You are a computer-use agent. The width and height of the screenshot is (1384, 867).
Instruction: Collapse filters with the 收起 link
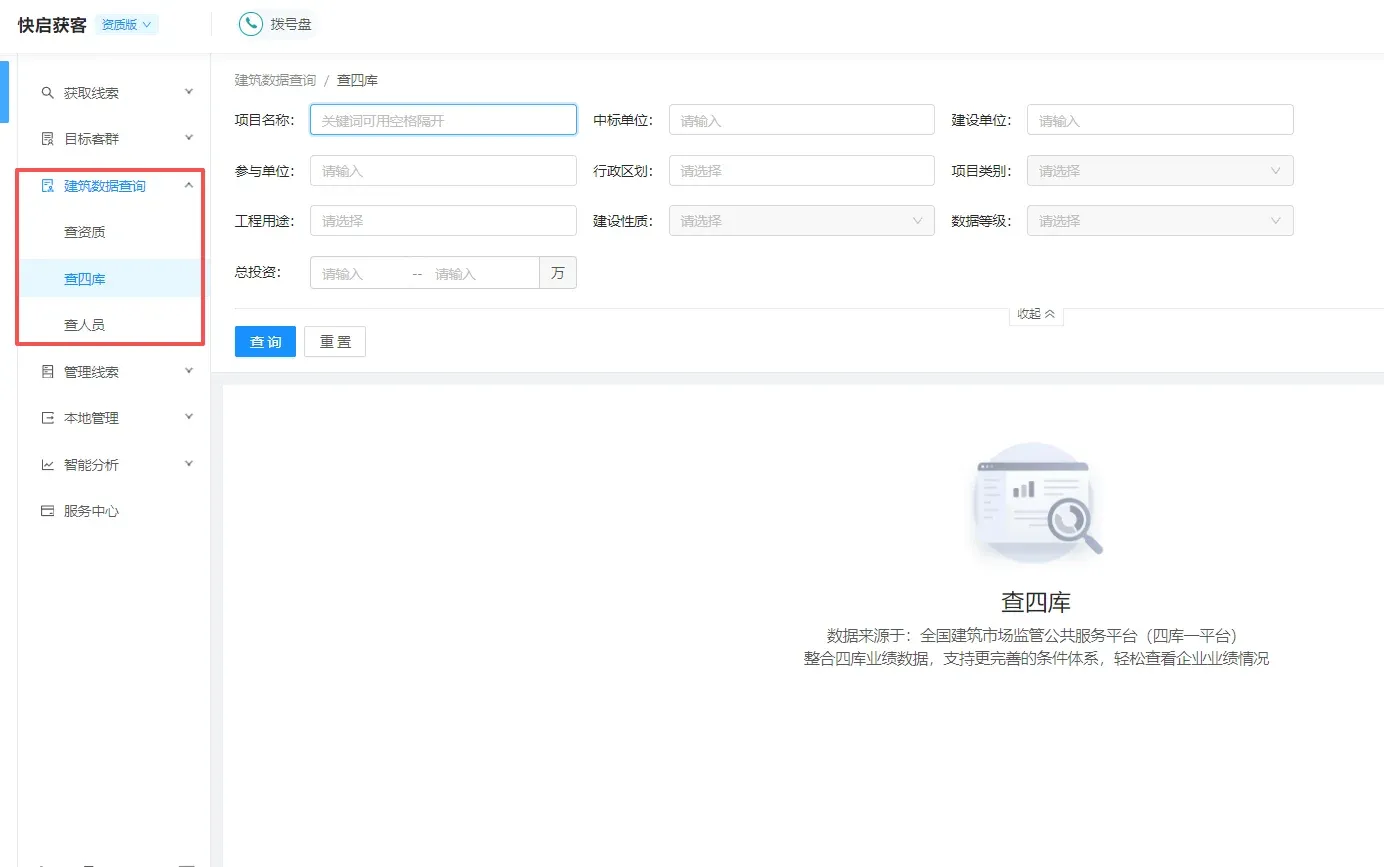pos(1036,314)
